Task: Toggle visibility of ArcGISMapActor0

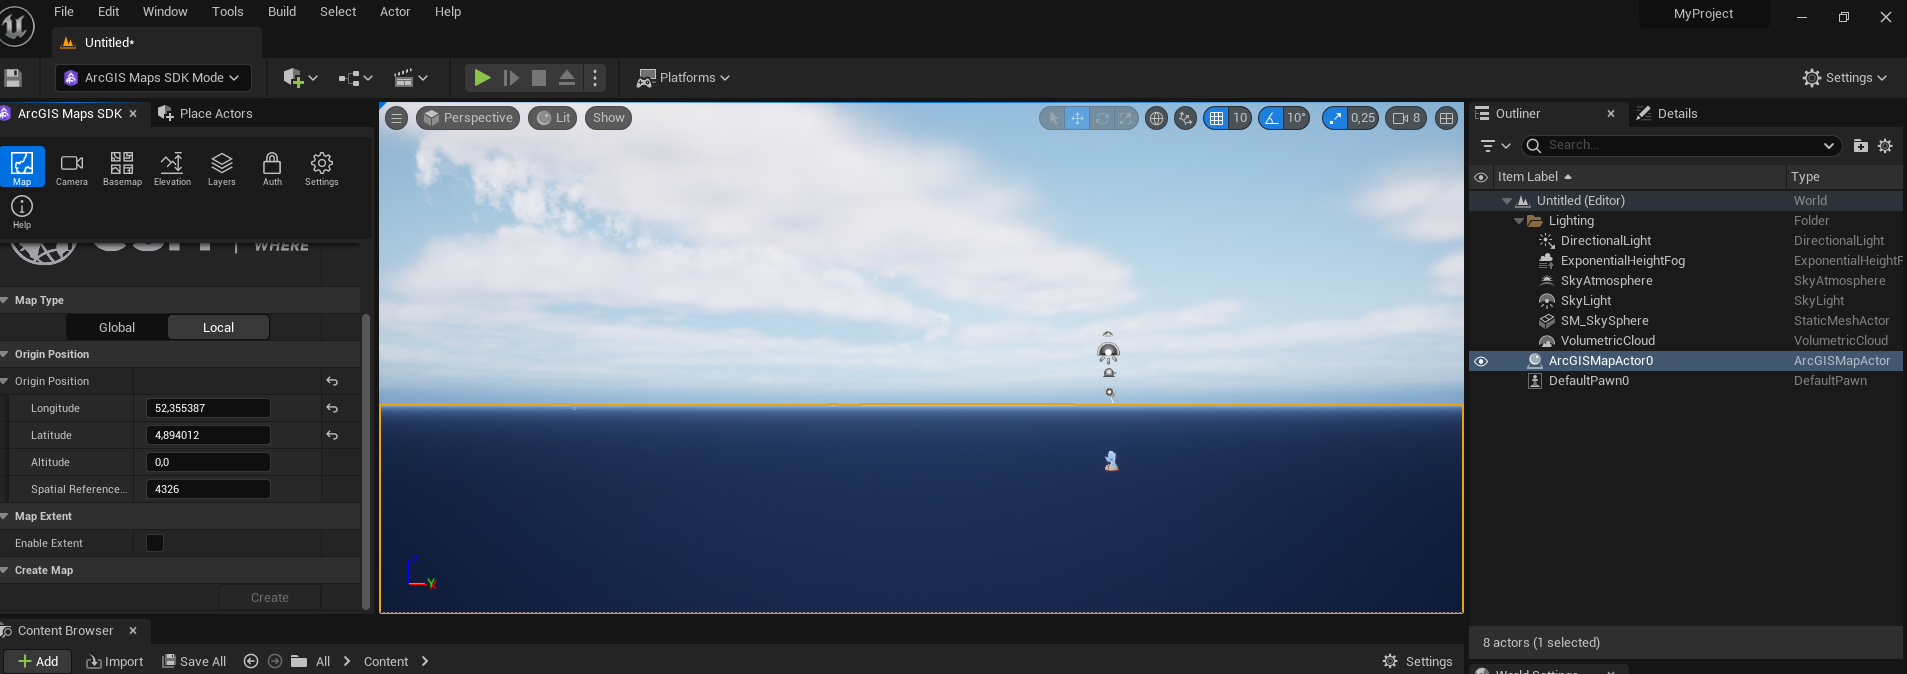Action: (x=1481, y=361)
